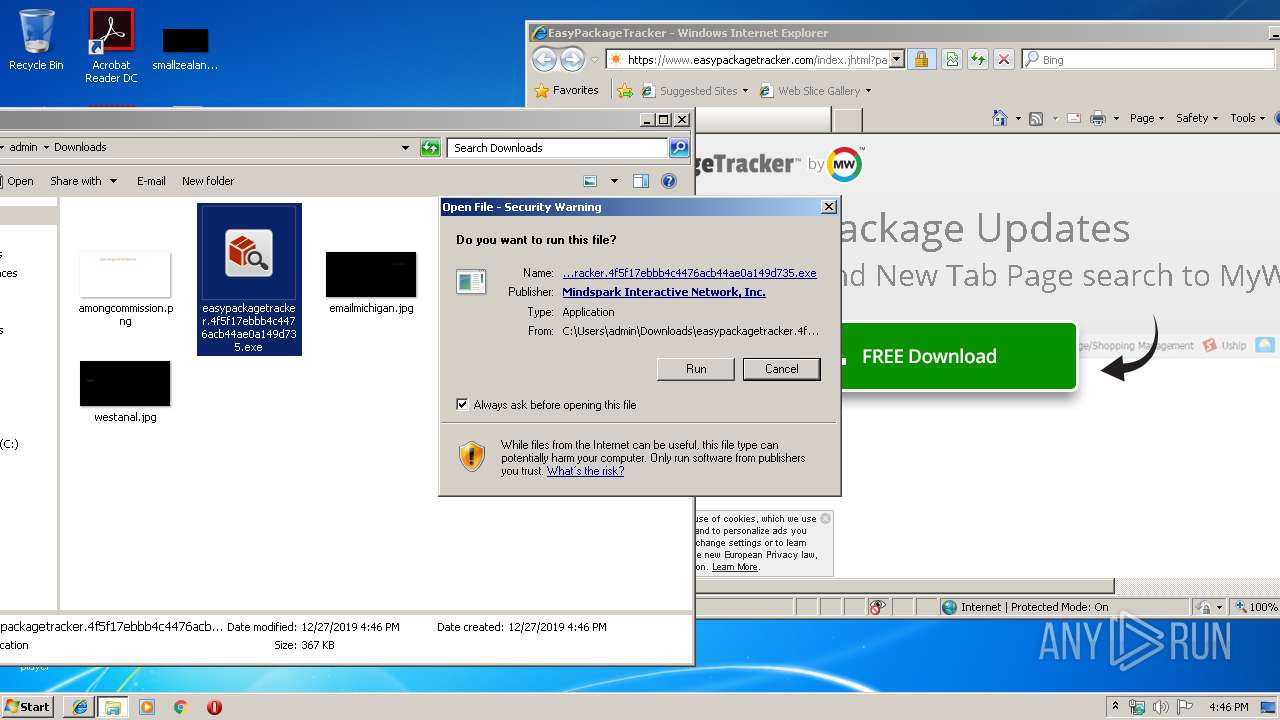Add to Favorites bar star-arrow icon
Screen dimensions: 1280x720
(625, 91)
